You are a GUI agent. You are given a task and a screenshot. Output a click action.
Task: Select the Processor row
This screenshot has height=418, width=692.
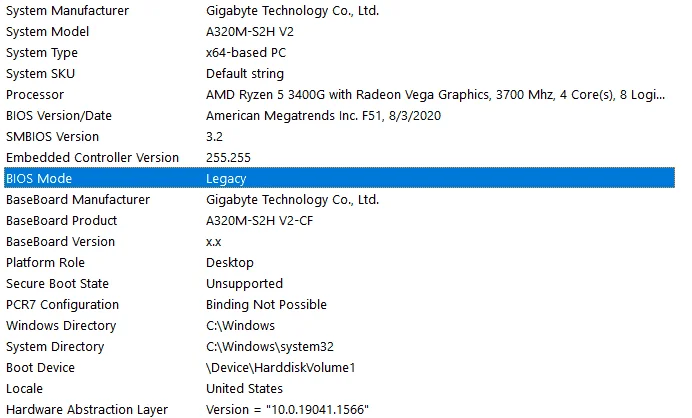pyautogui.click(x=339, y=94)
